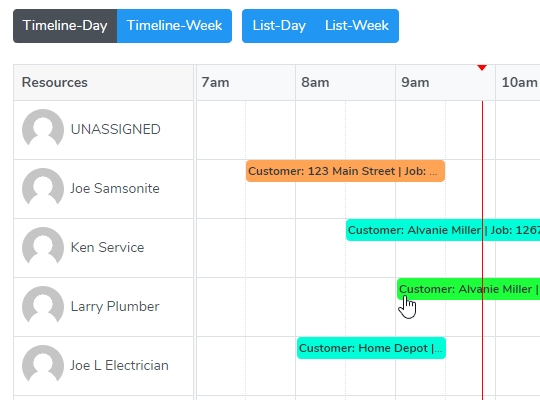Image resolution: width=540 pixels, height=400 pixels.
Task: Click the 9am time column header
Action: [x=445, y=83]
